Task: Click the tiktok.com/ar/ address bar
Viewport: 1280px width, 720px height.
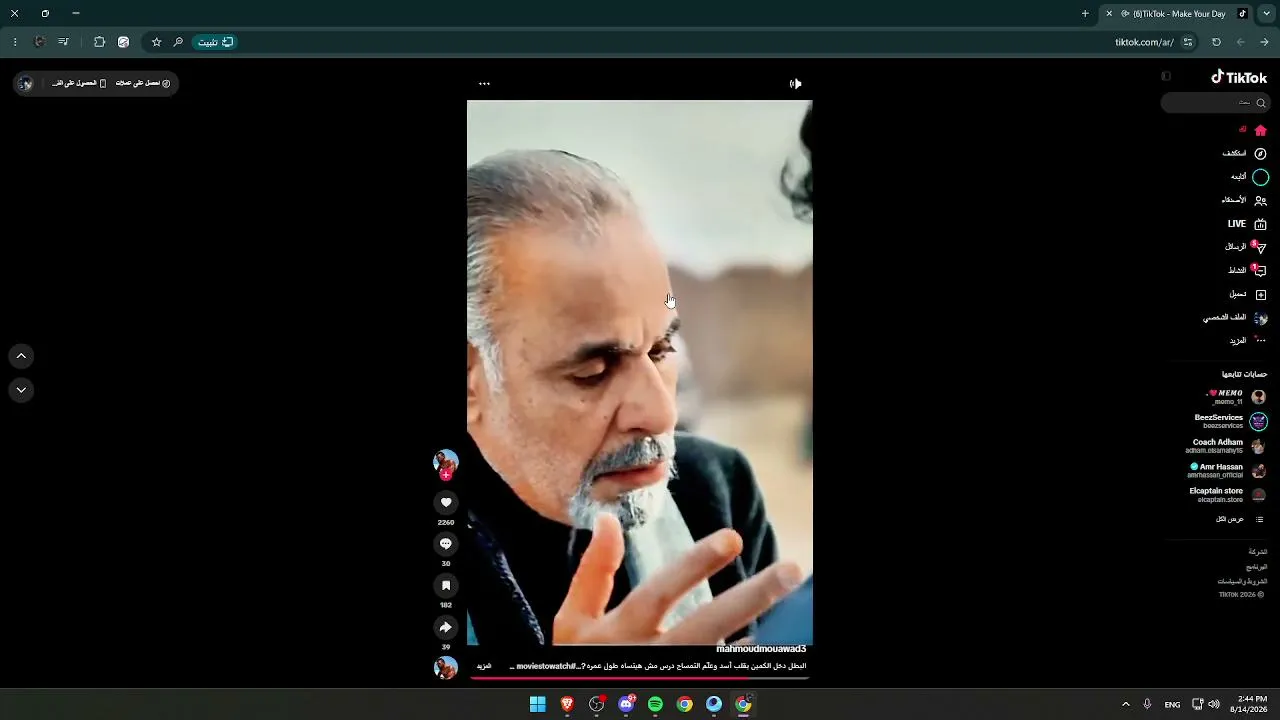Action: [1144, 42]
